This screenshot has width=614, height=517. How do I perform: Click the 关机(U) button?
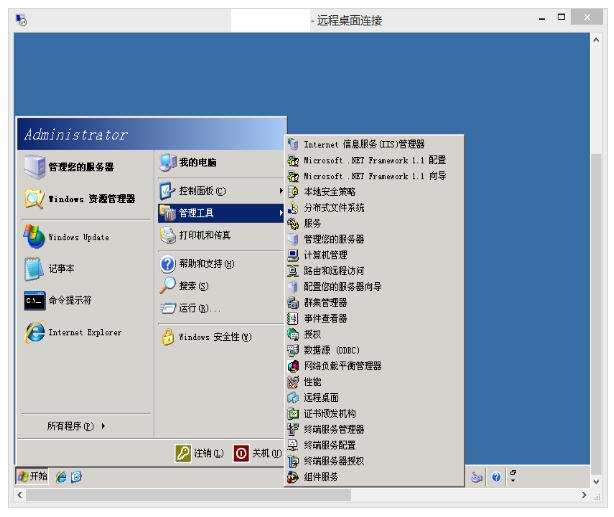click(x=258, y=453)
